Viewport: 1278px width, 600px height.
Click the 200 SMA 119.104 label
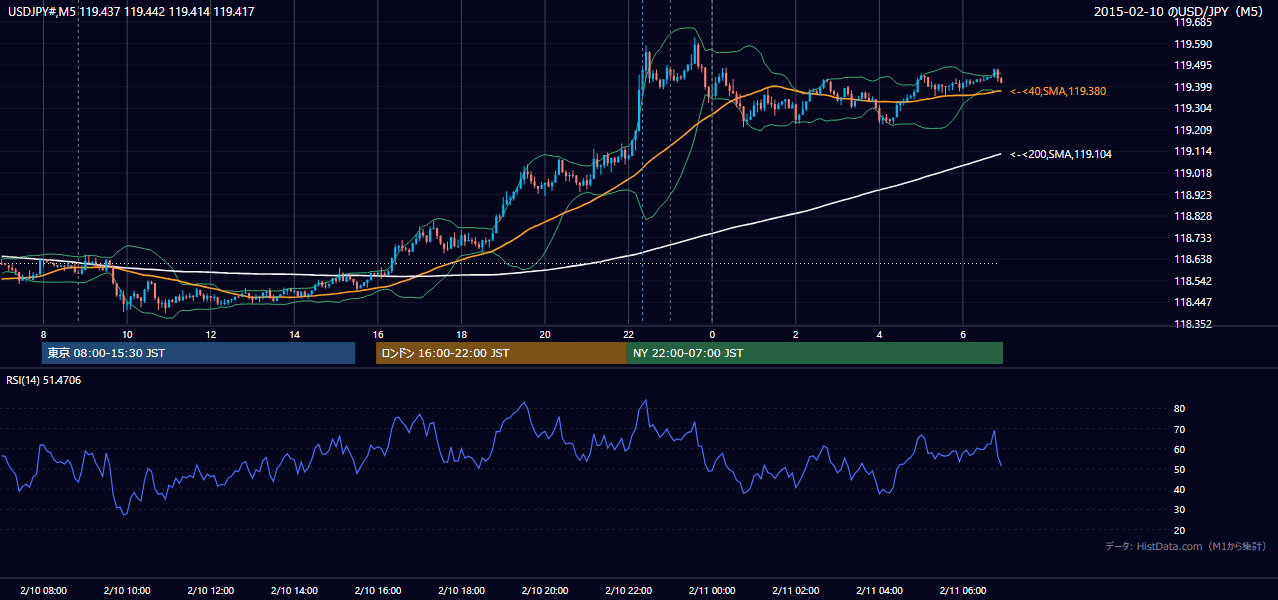point(1061,154)
